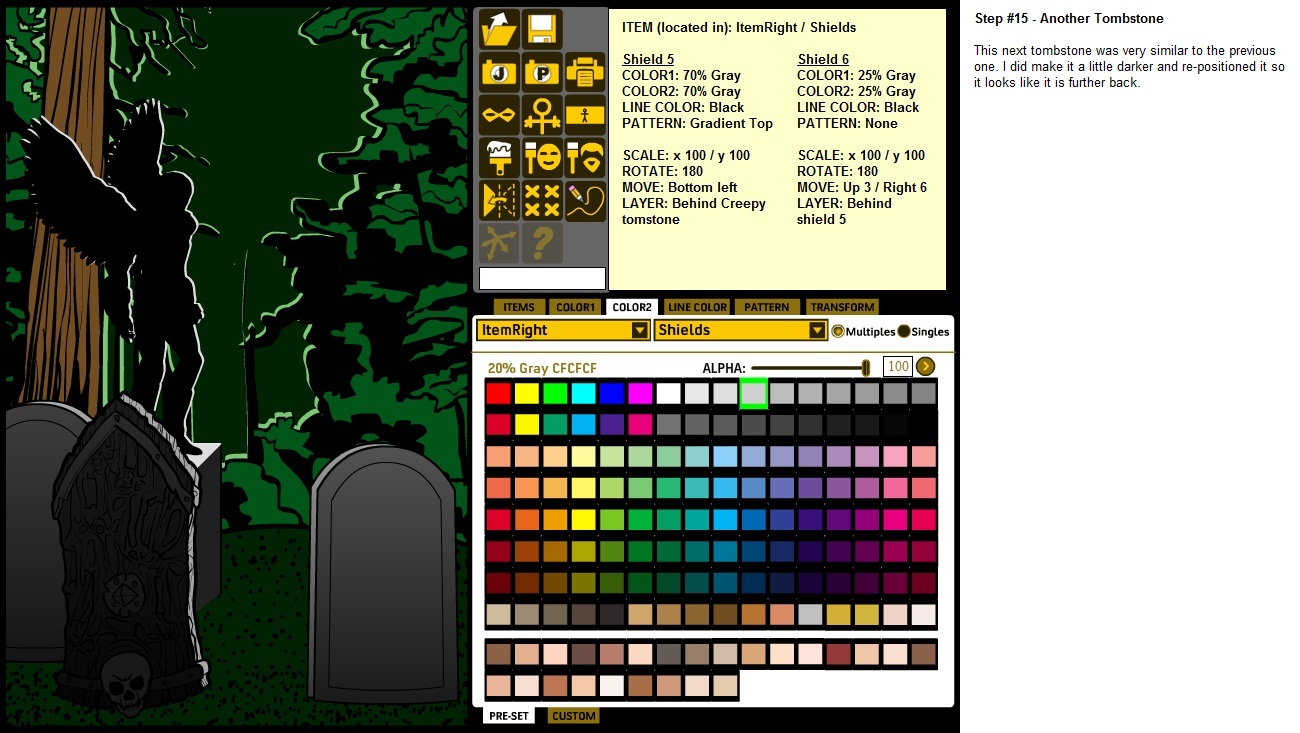Click the 'PATTERN: Gradient Top' text
This screenshot has height=733, width=1300.
click(x=697, y=124)
